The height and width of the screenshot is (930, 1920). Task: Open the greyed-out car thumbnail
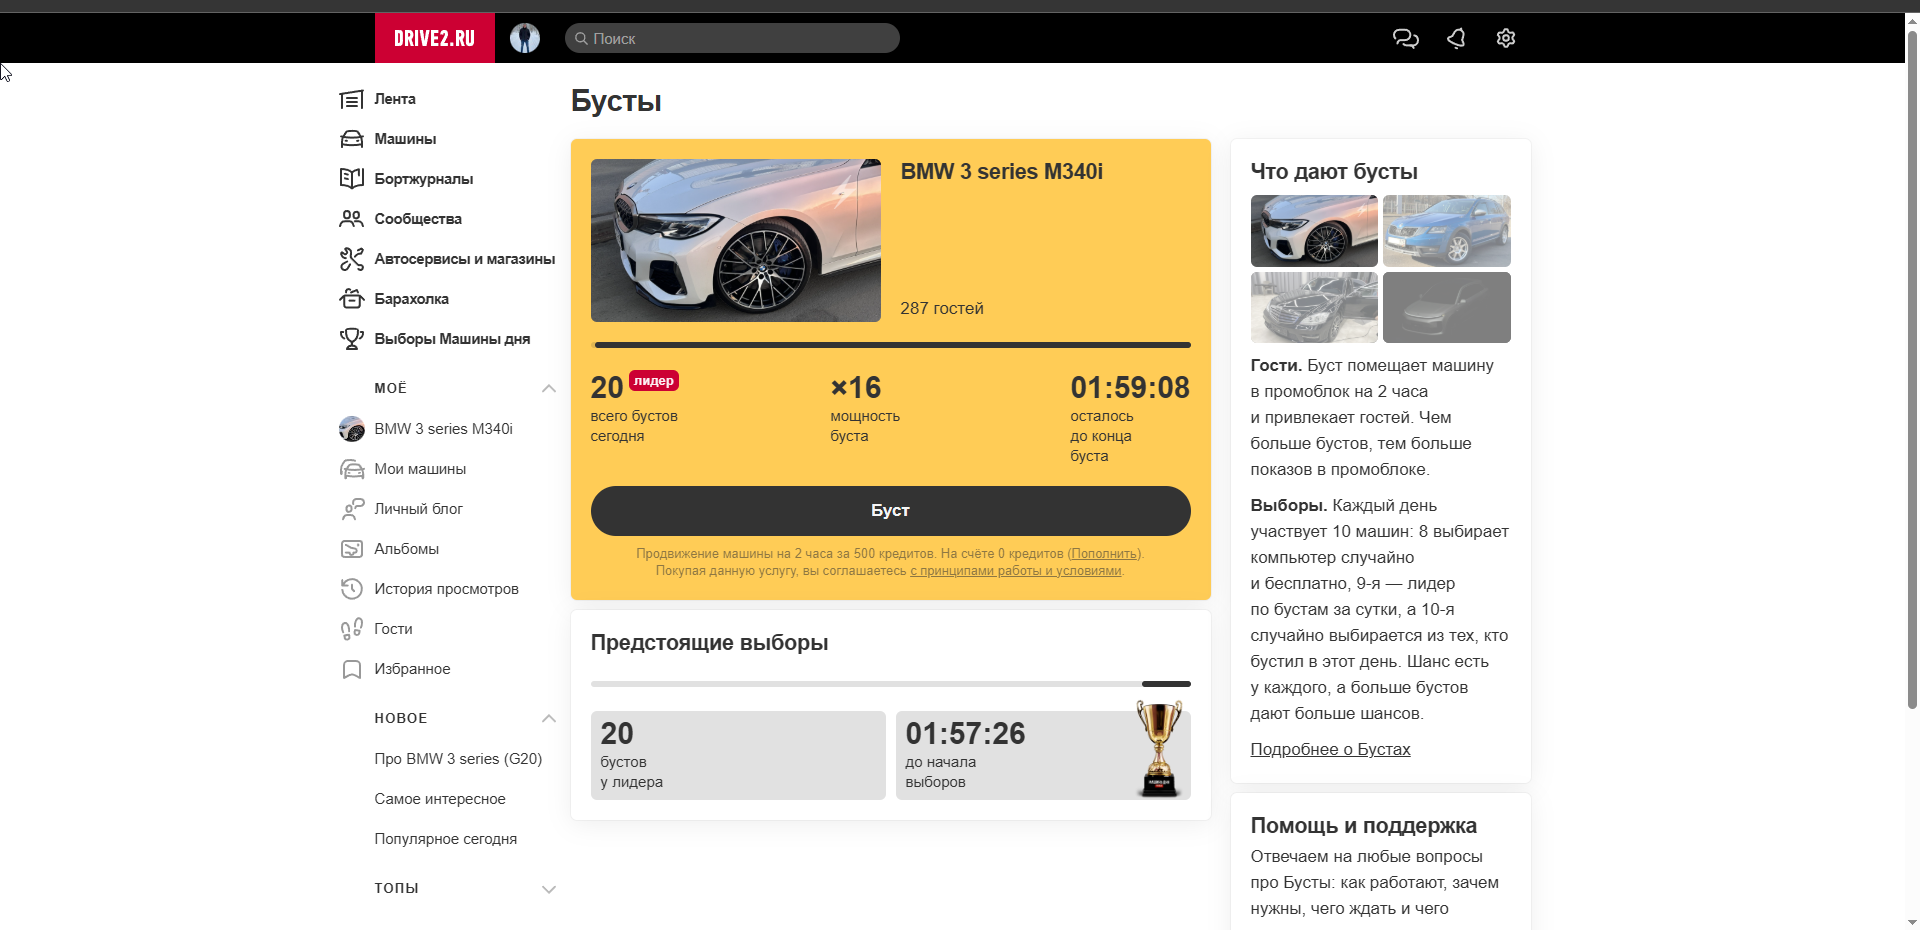[x=1446, y=308]
